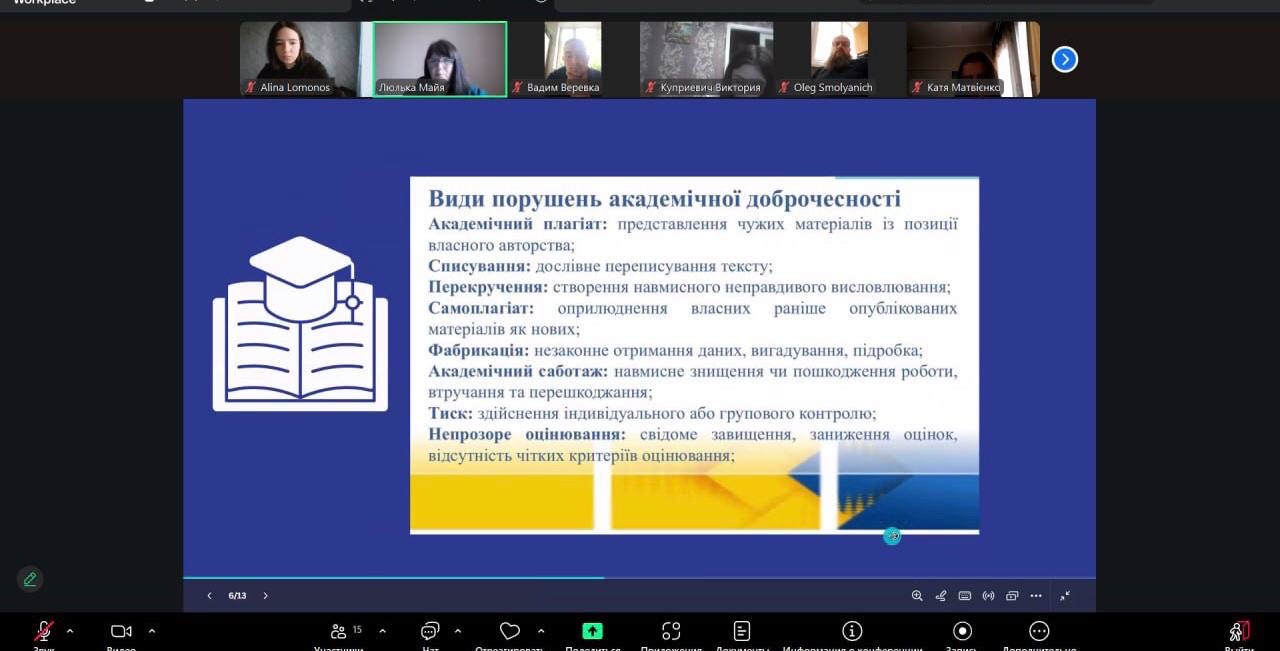Expand audio options arrow next to microphone
The height and width of the screenshot is (651, 1280).
pyautogui.click(x=70, y=631)
